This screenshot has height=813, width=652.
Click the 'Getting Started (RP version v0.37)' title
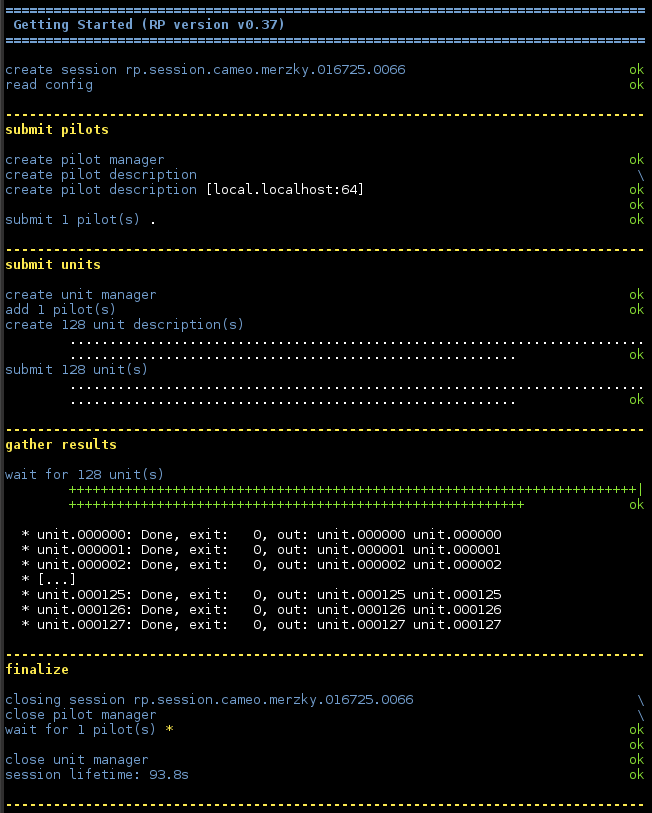point(149,25)
